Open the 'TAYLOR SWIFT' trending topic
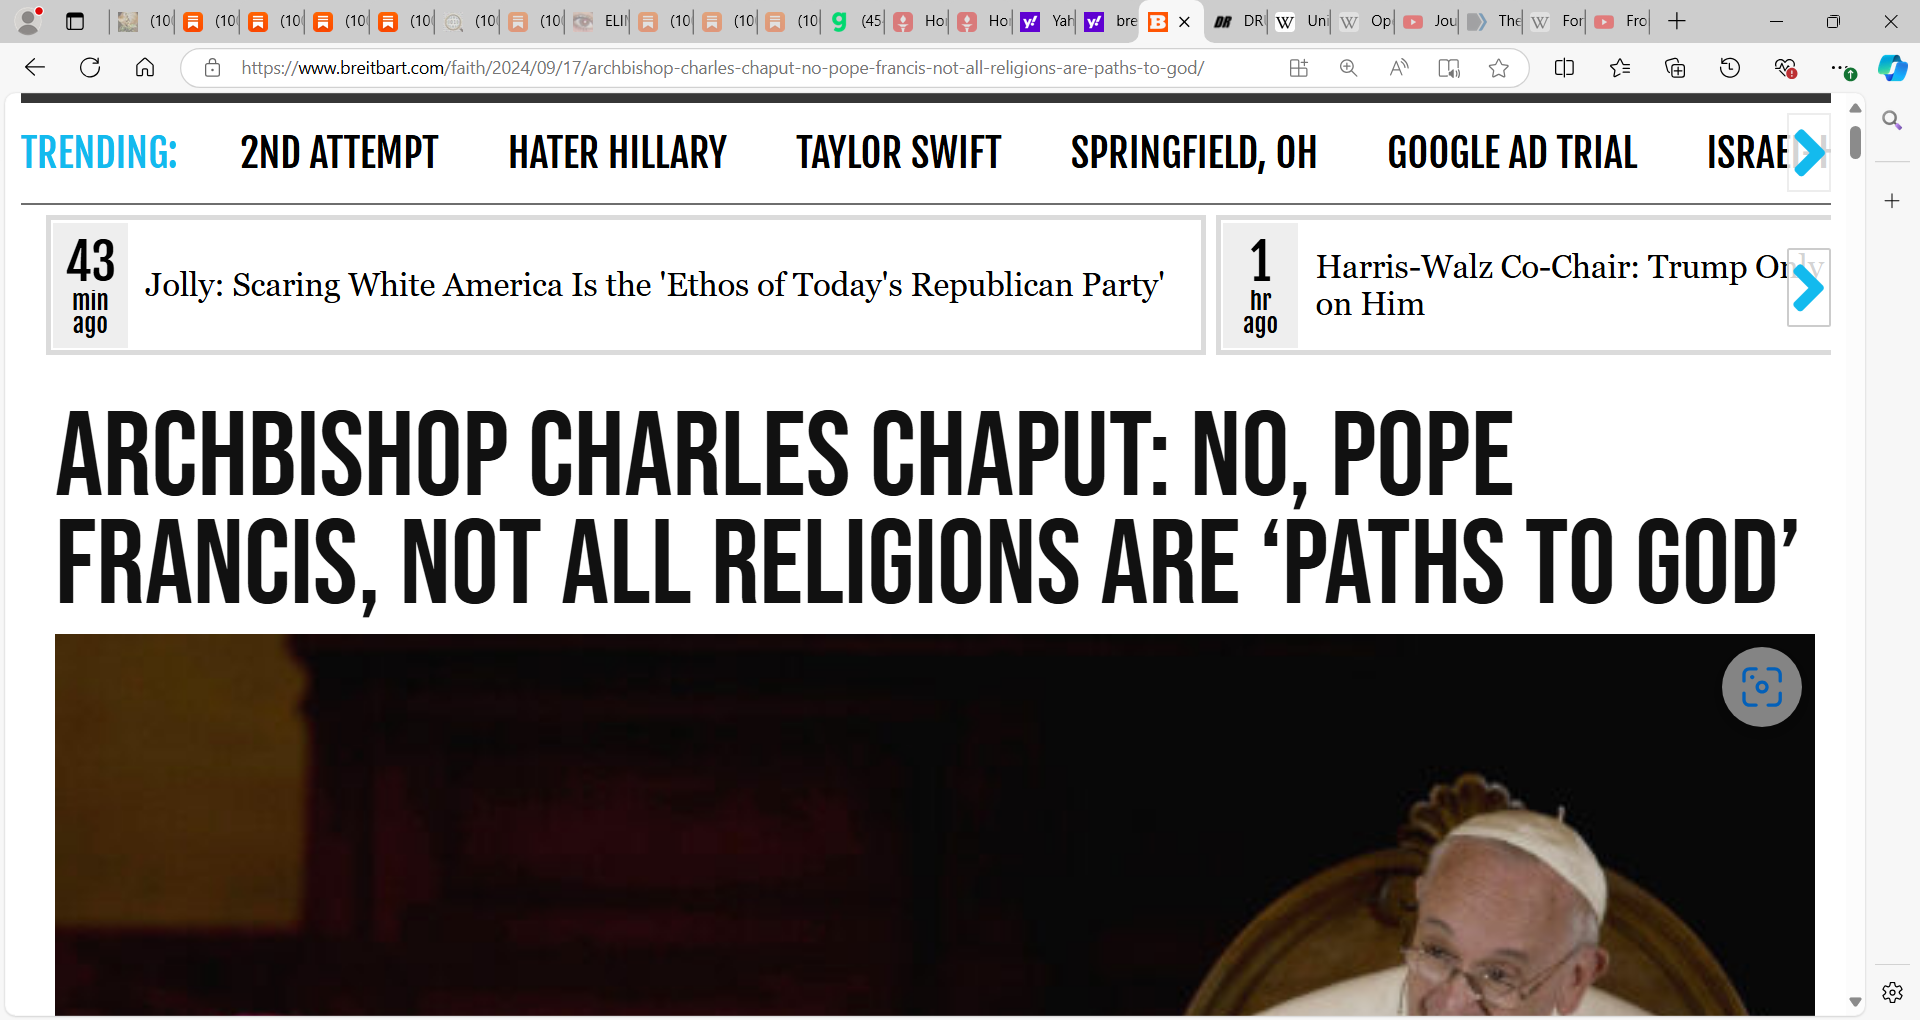Image resolution: width=1920 pixels, height=1020 pixels. [x=898, y=153]
